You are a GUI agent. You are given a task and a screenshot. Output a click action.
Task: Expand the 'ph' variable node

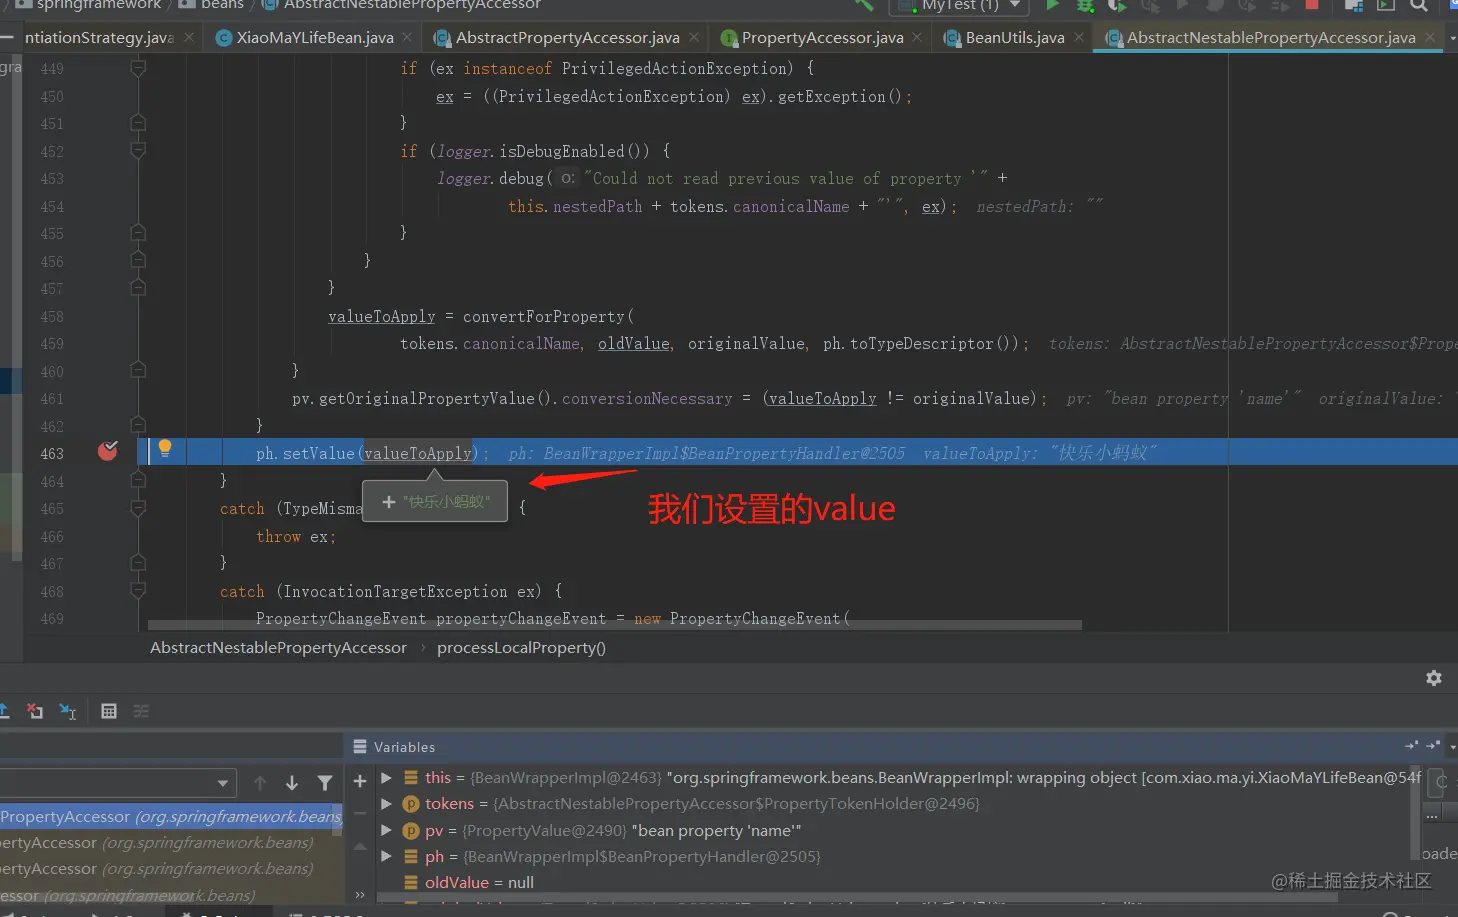(x=386, y=857)
